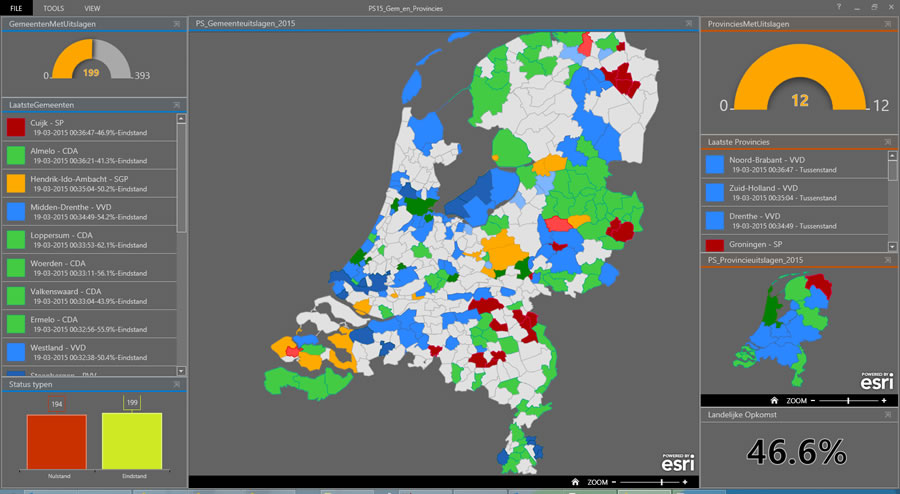Select the Almelo - CDA list row
This screenshot has width=900, height=494.
coord(90,155)
